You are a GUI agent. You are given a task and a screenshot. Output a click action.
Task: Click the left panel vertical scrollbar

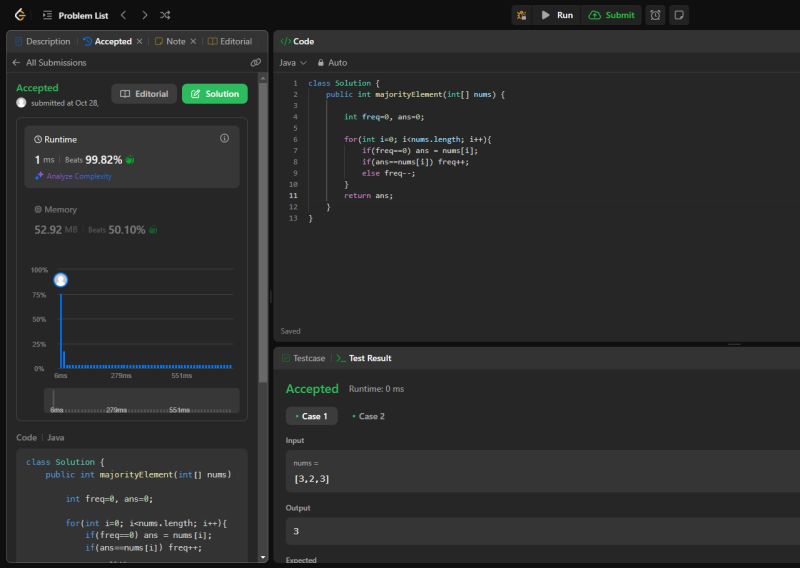coord(263,232)
